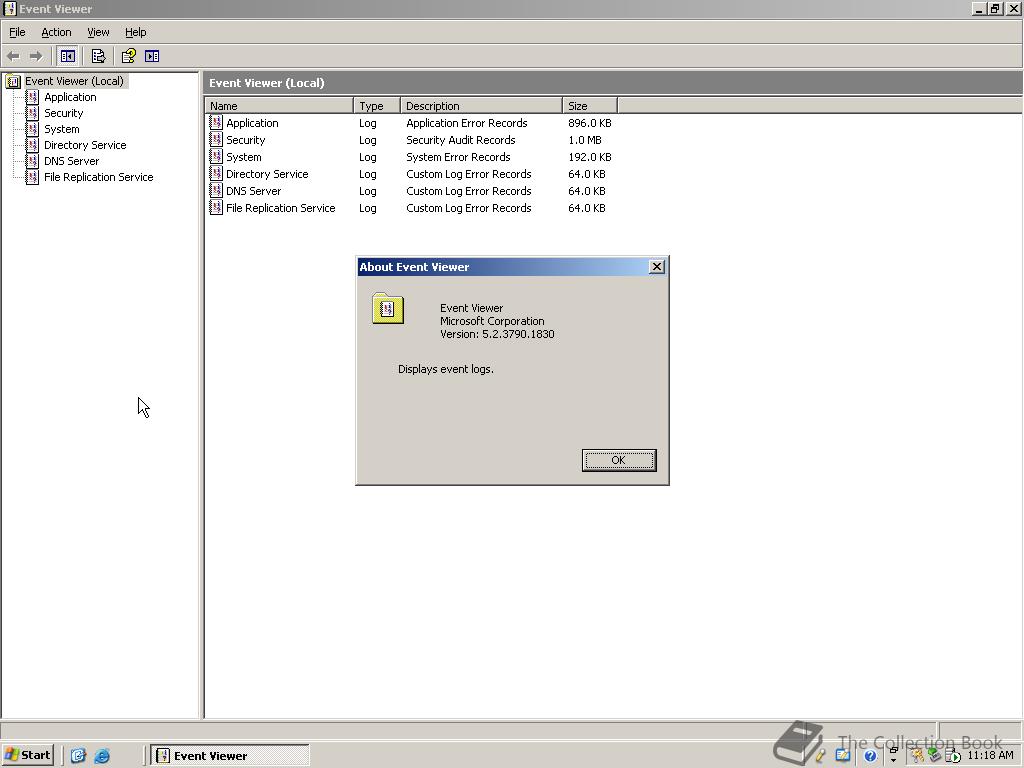Viewport: 1024px width, 768px height.
Task: Click the Show Desktop quick launch icon
Action: [78, 756]
